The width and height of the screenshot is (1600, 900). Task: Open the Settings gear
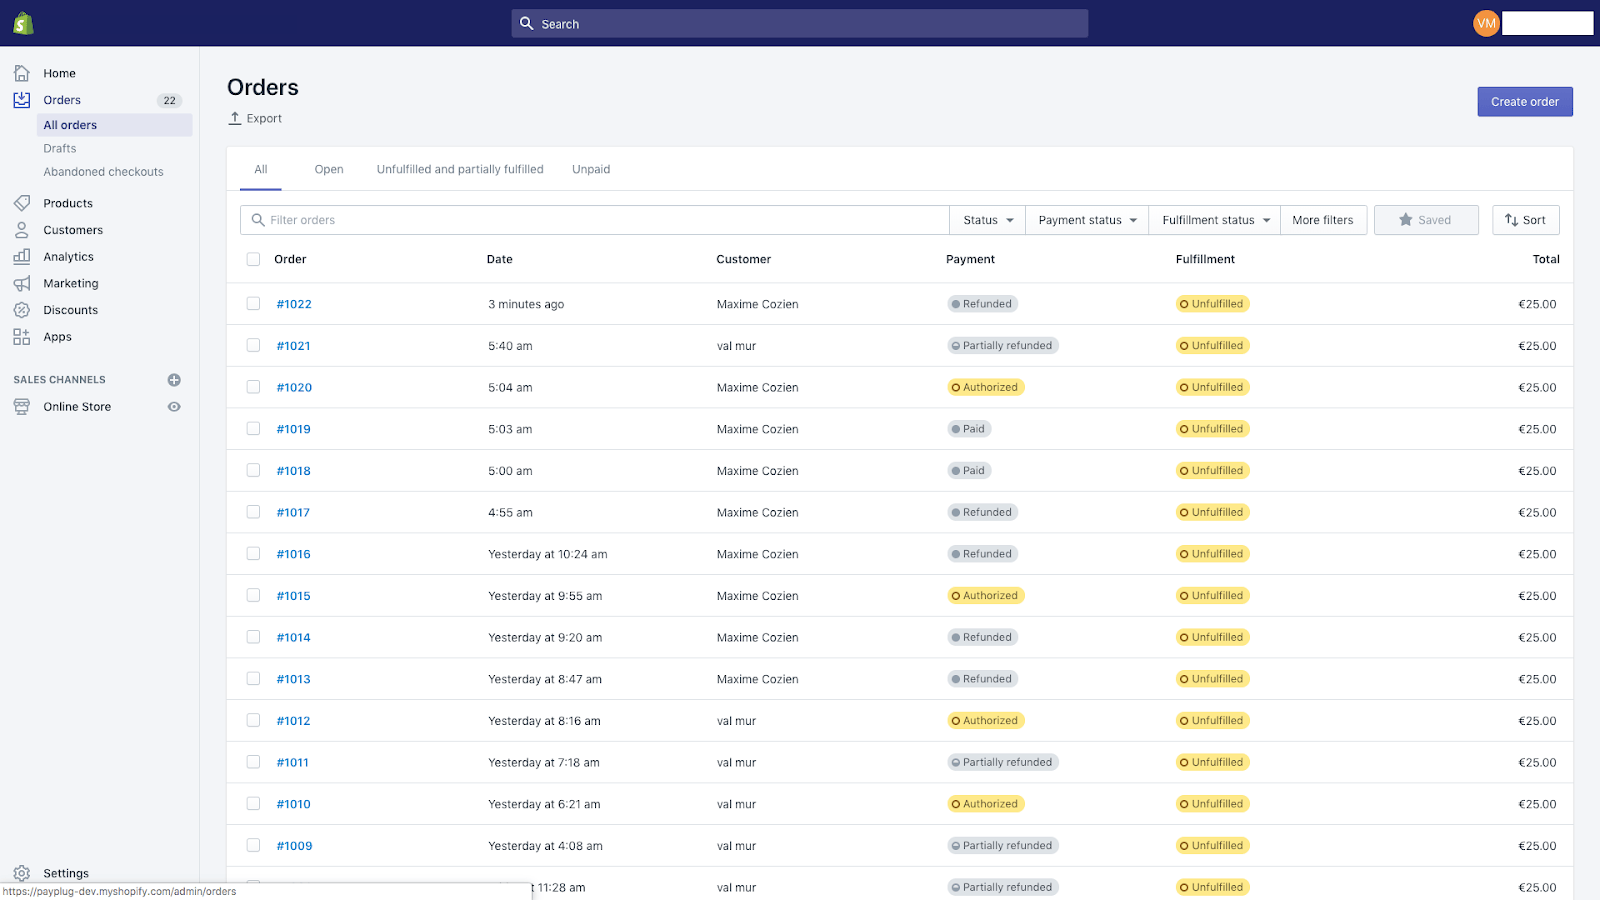pos(22,872)
